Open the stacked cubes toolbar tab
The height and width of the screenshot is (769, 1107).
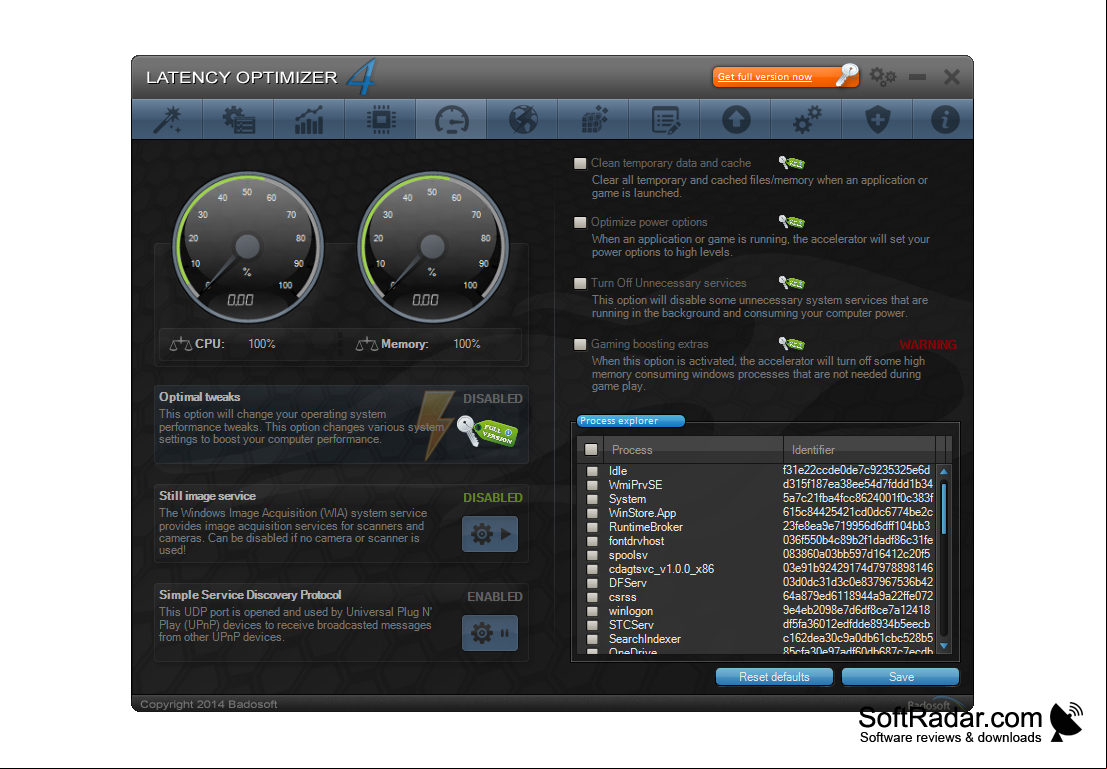(x=594, y=119)
